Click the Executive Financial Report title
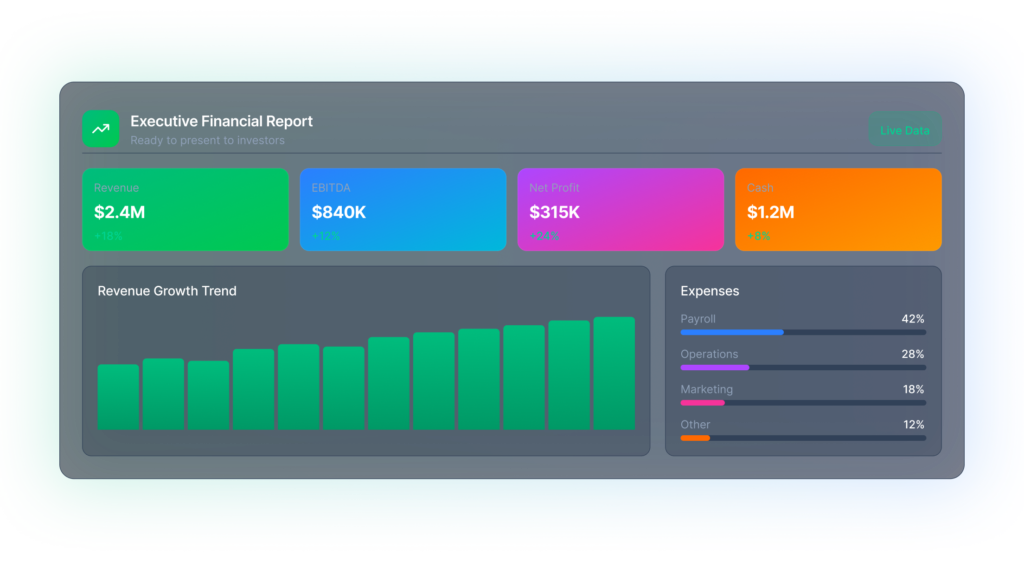Viewport: 1024px width, 561px height. point(221,121)
